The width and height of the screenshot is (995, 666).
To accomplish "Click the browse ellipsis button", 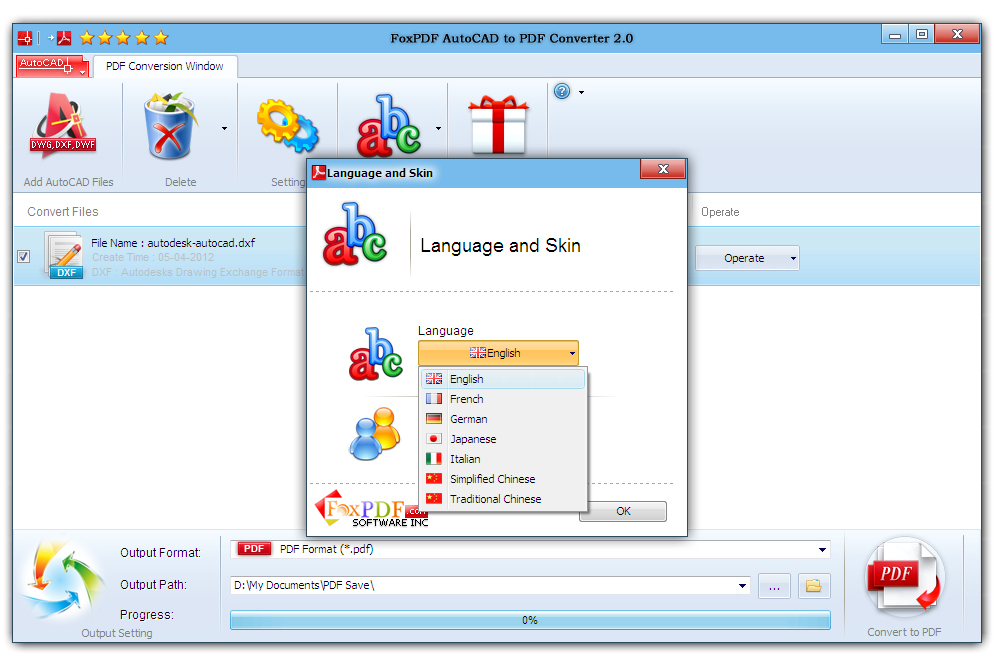I will tap(774, 585).
